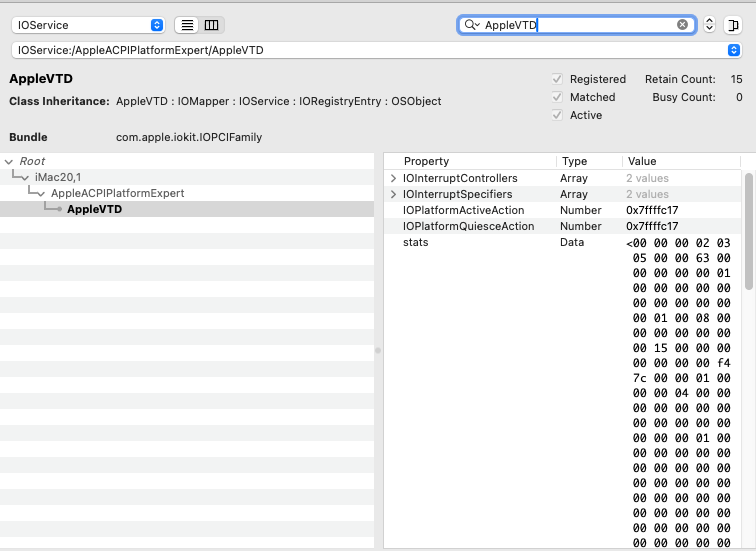
Task: Collapse the Root tree node
Action: pyautogui.click(x=9, y=161)
